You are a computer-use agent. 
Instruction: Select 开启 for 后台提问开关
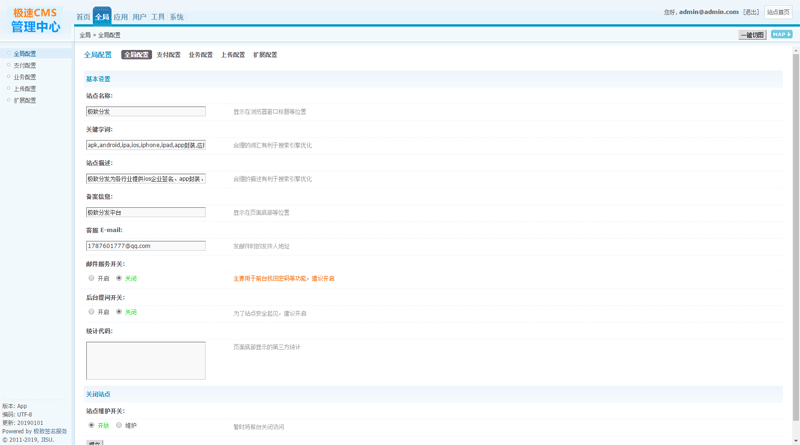[91, 312]
